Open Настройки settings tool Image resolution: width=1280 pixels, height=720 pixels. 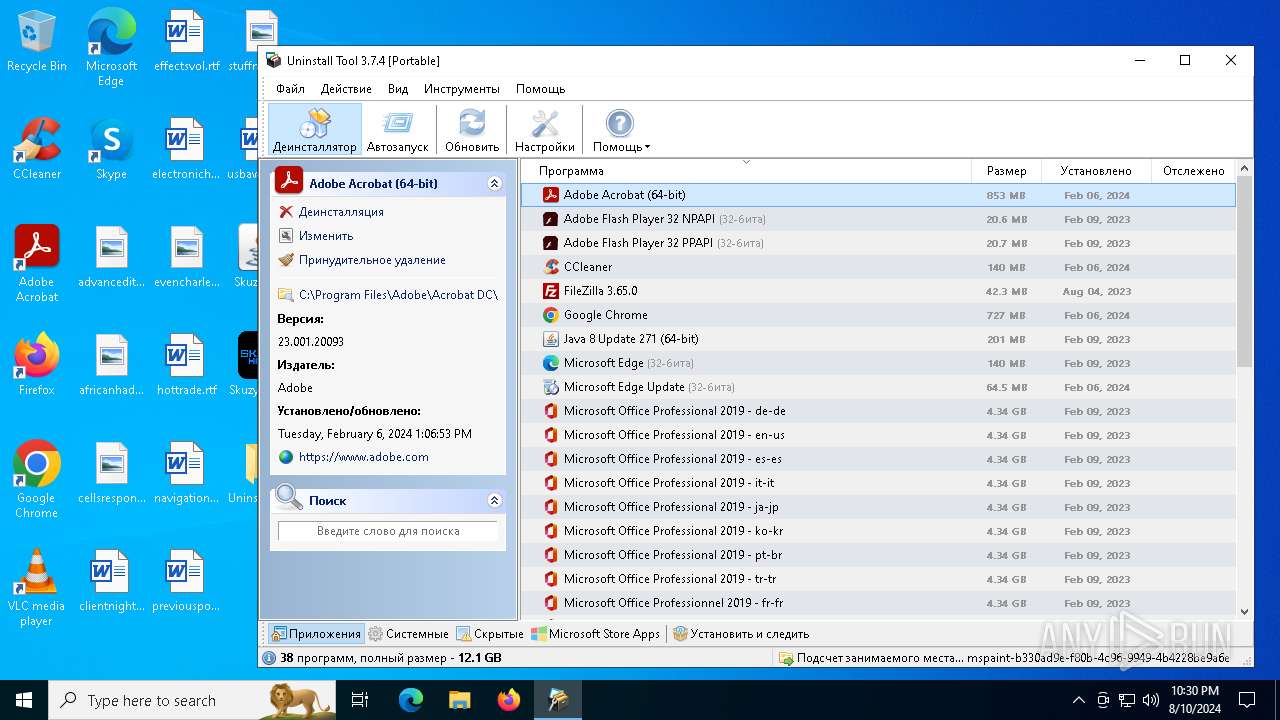545,130
